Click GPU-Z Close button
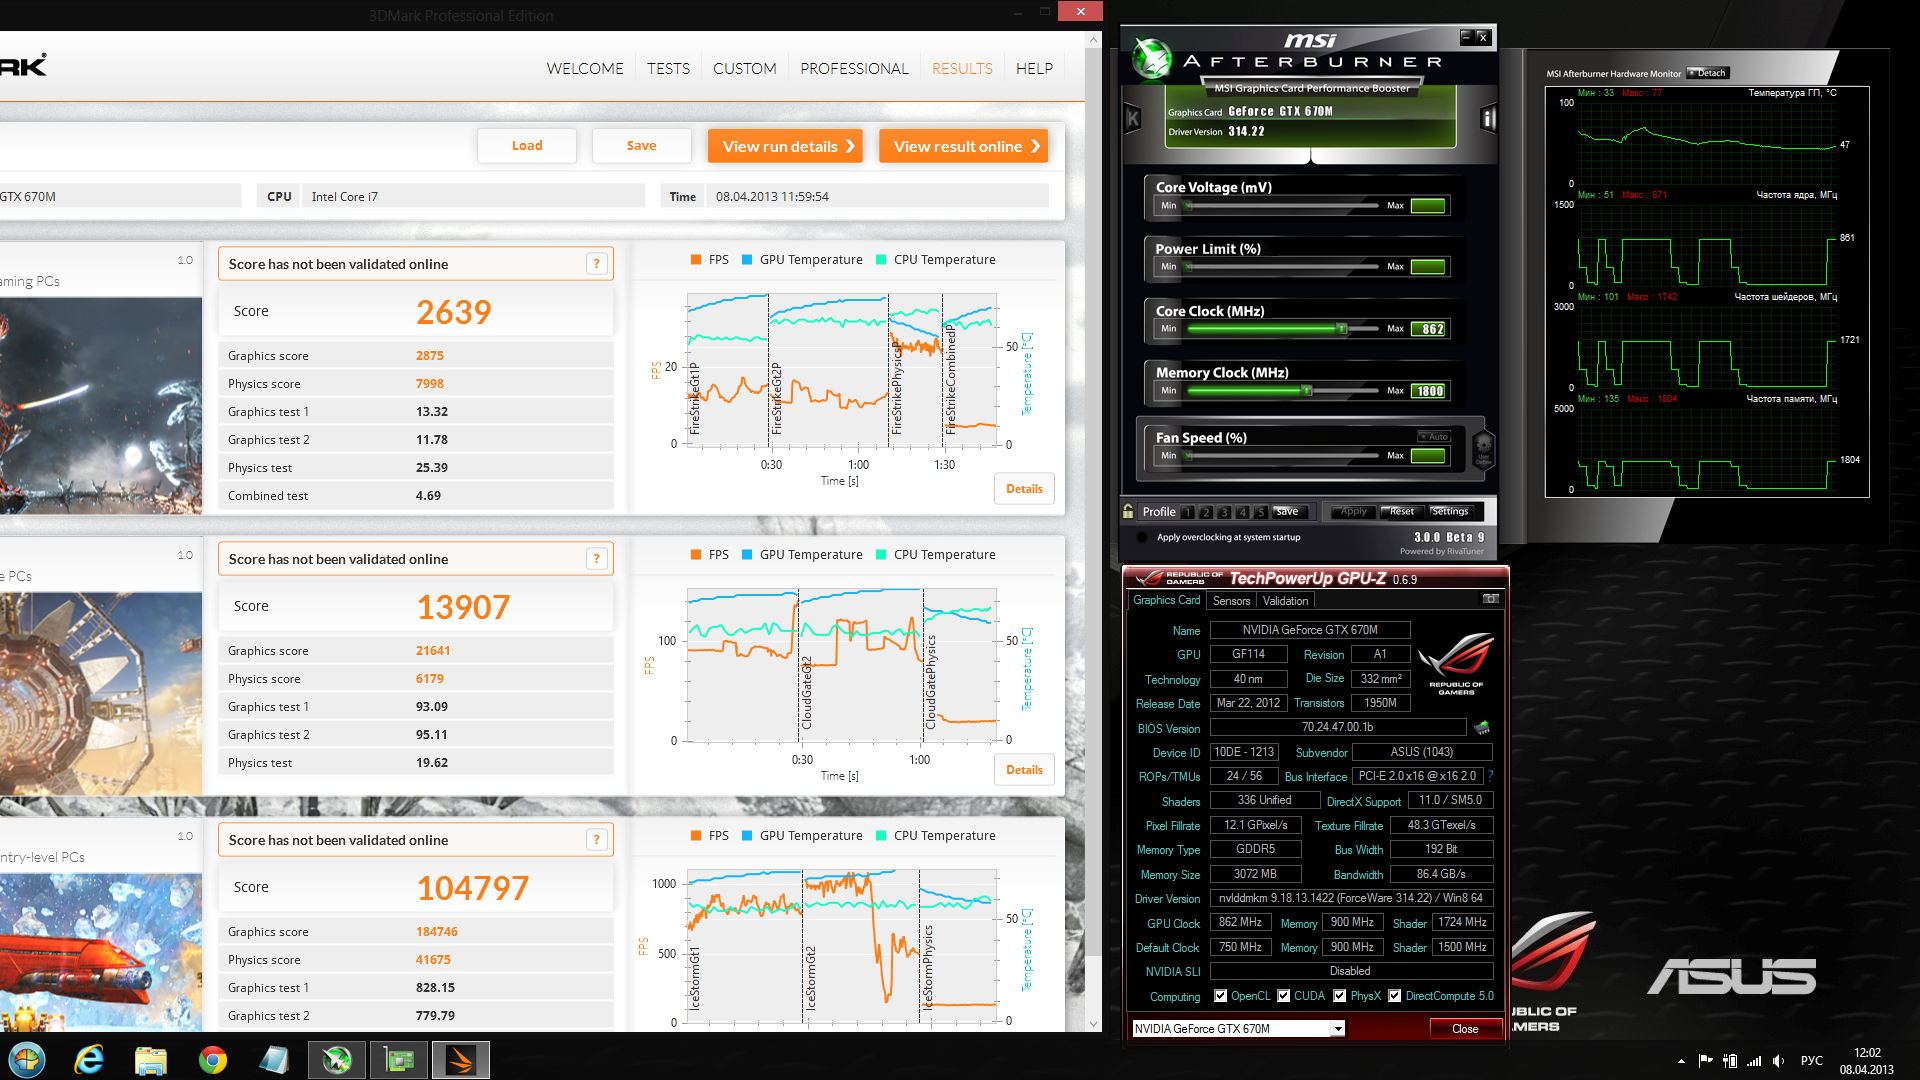 (x=1465, y=1029)
